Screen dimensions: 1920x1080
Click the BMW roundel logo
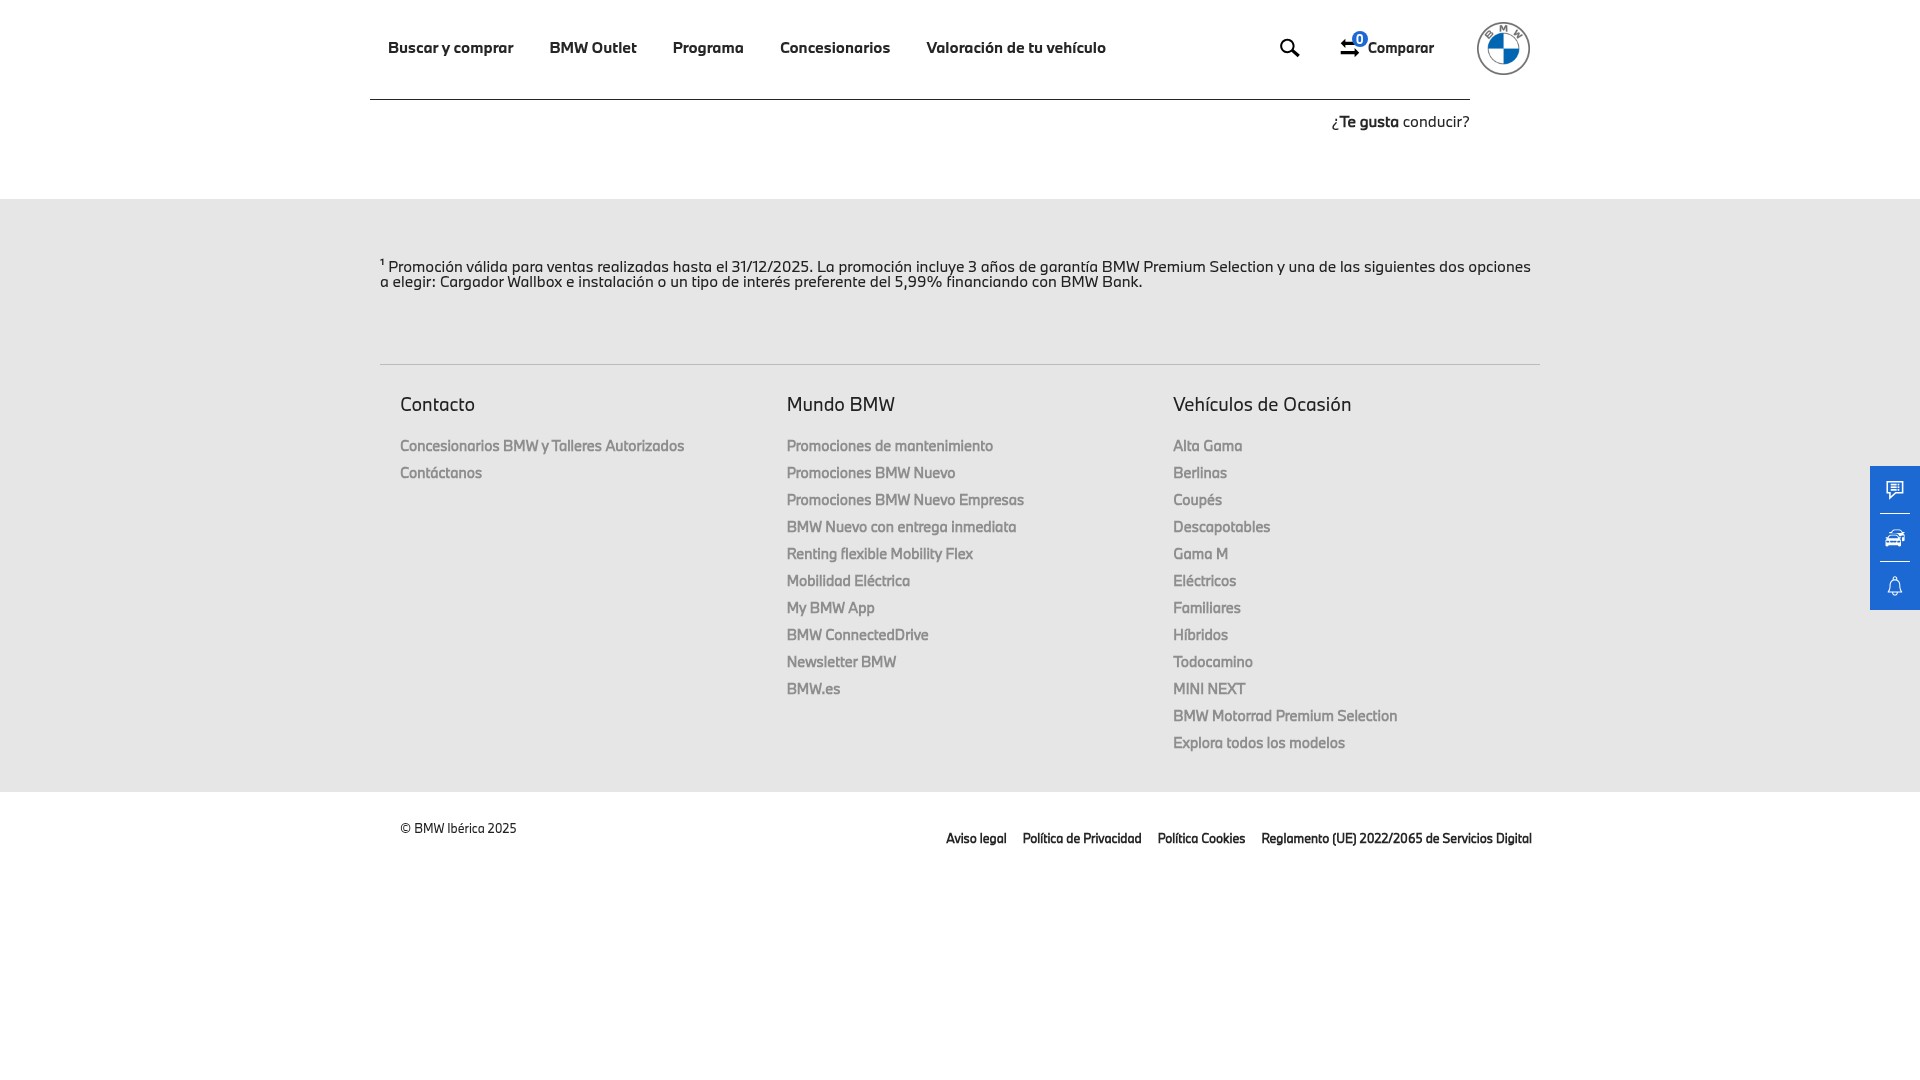[1503, 48]
